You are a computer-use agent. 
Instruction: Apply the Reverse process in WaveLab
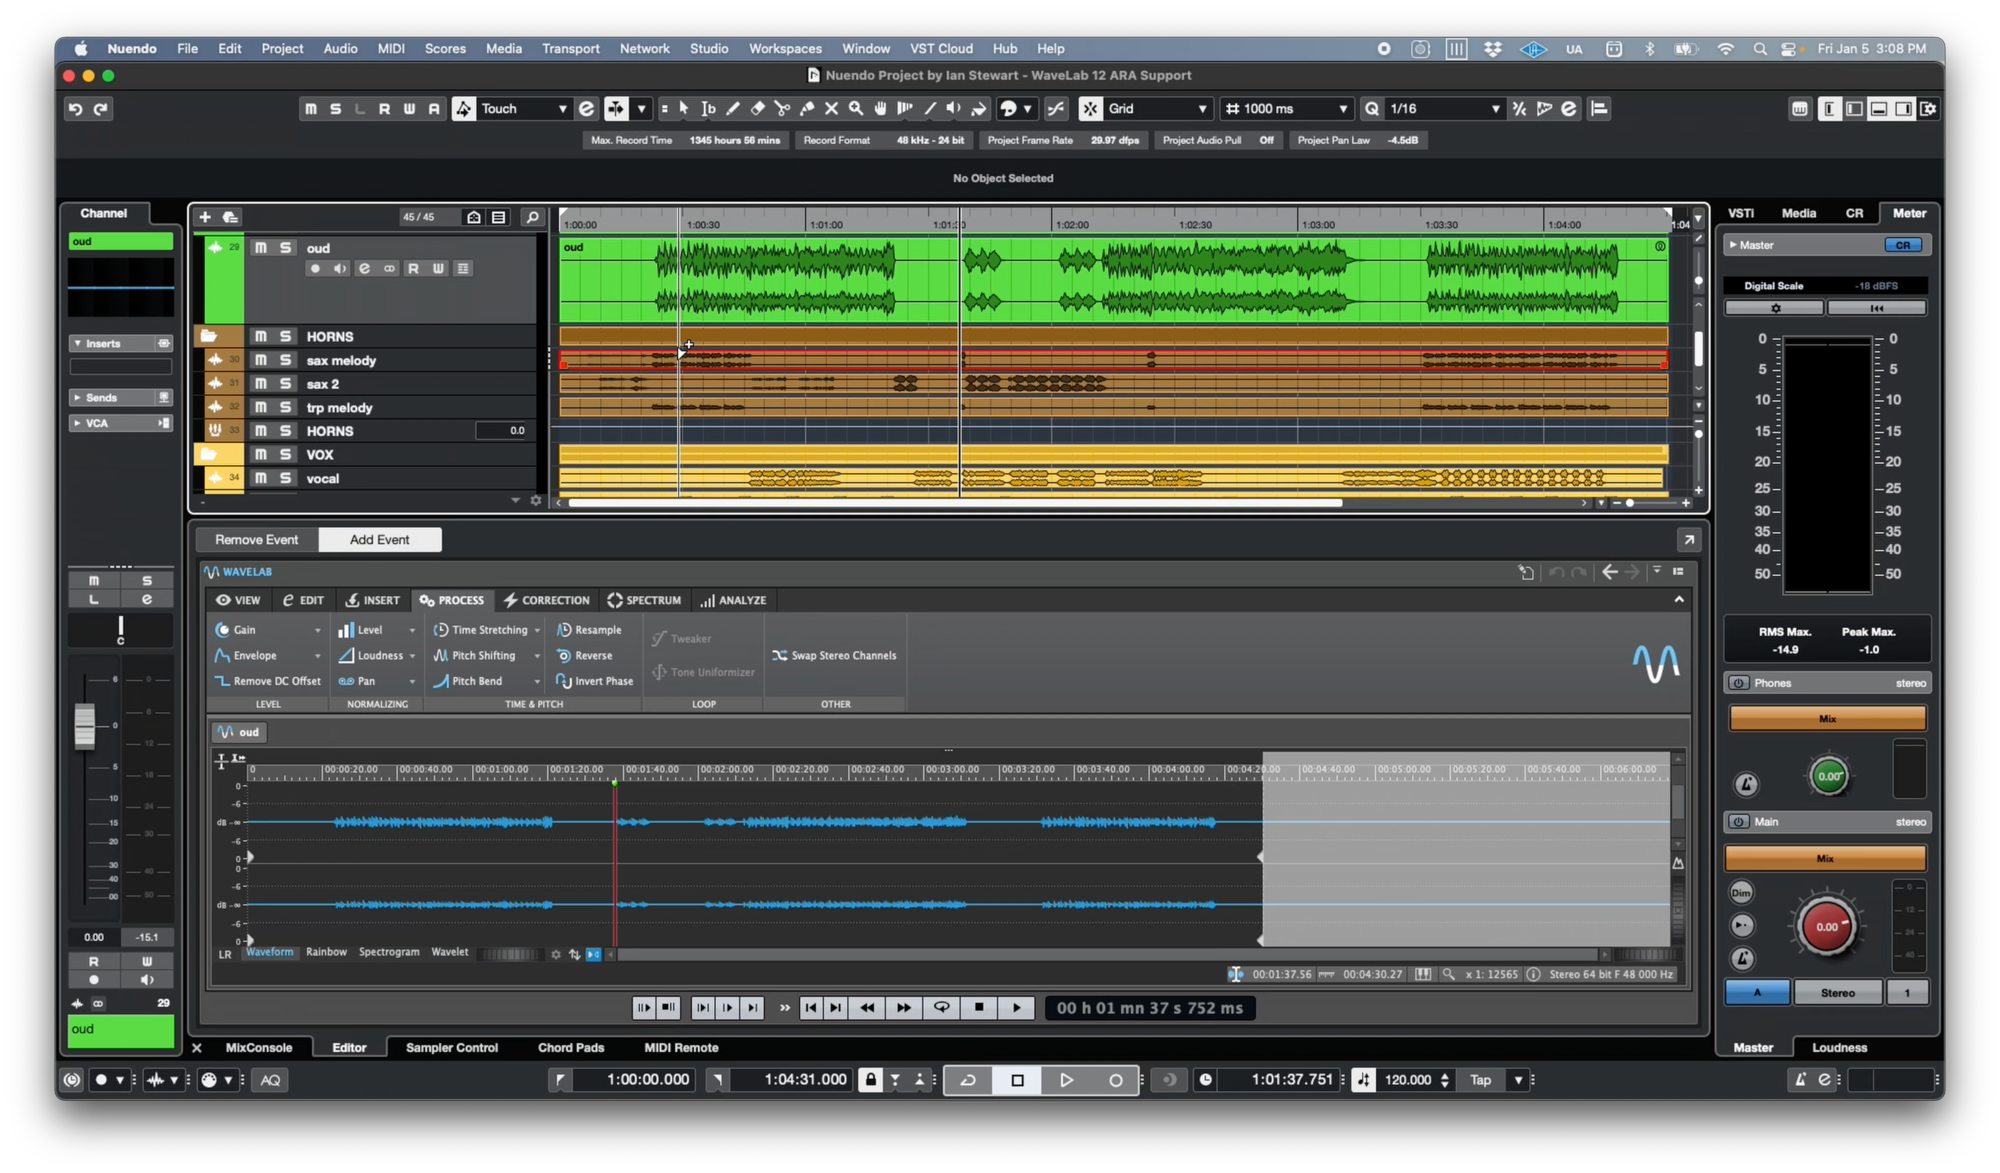tap(591, 655)
